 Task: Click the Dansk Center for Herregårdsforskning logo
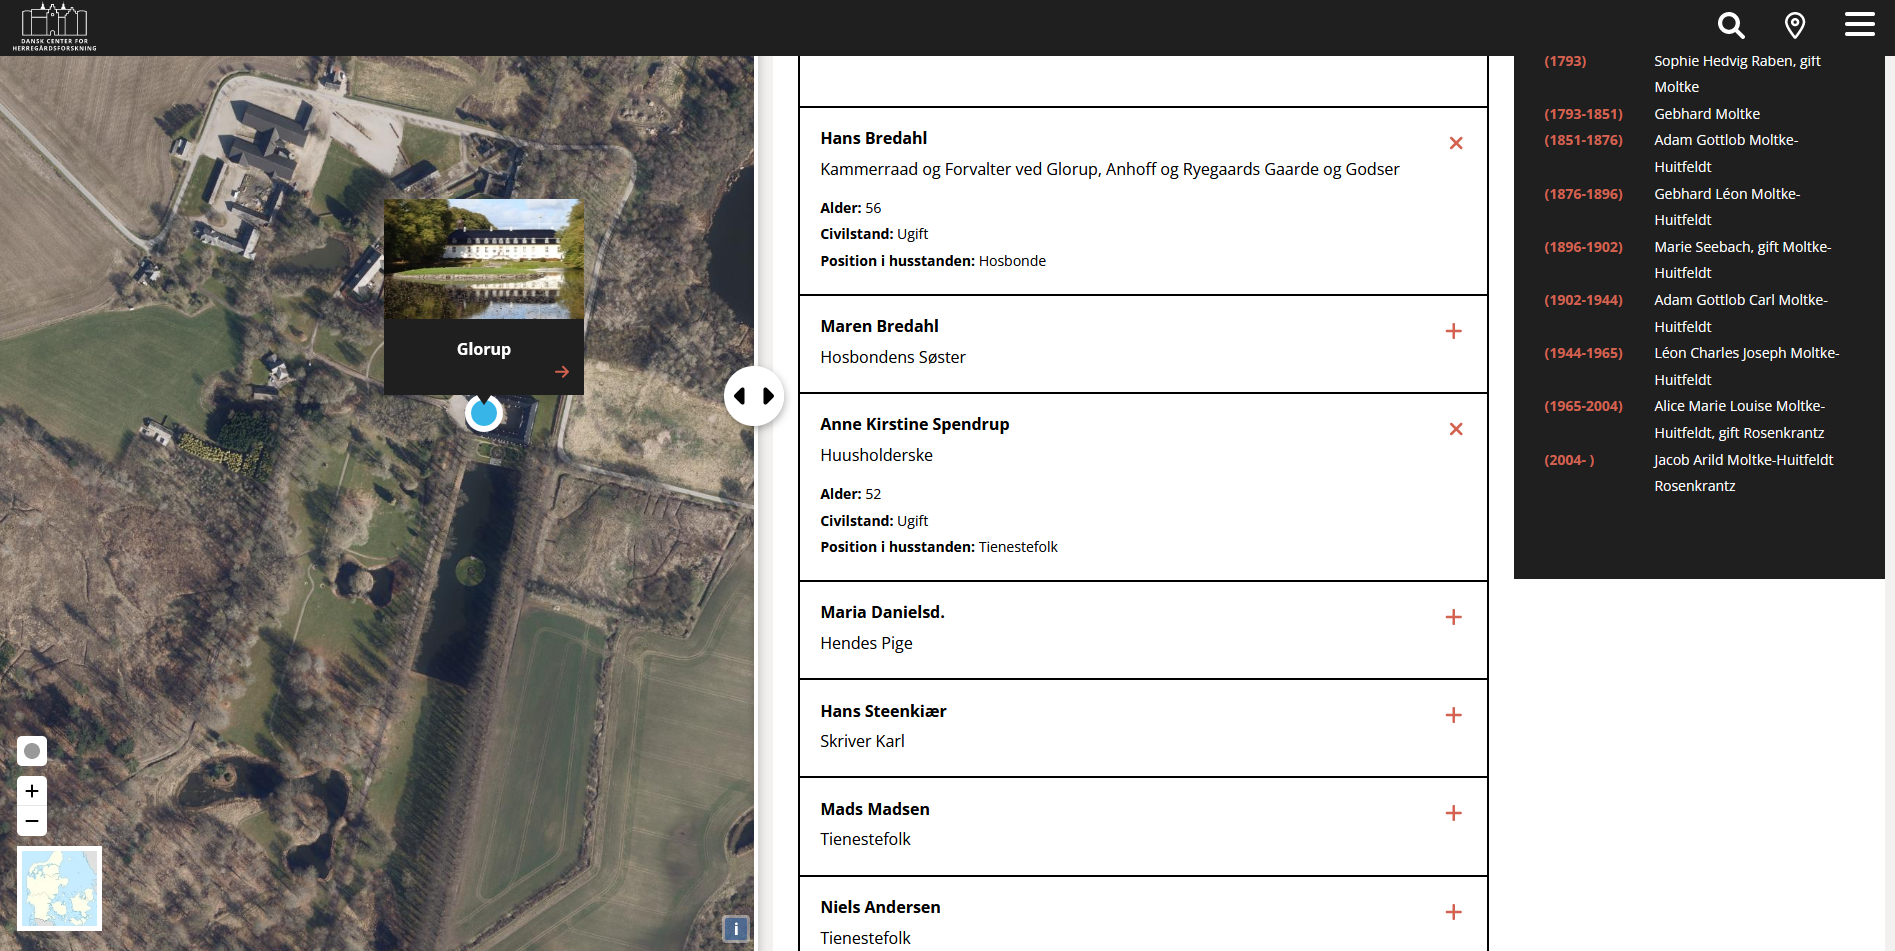(x=55, y=27)
